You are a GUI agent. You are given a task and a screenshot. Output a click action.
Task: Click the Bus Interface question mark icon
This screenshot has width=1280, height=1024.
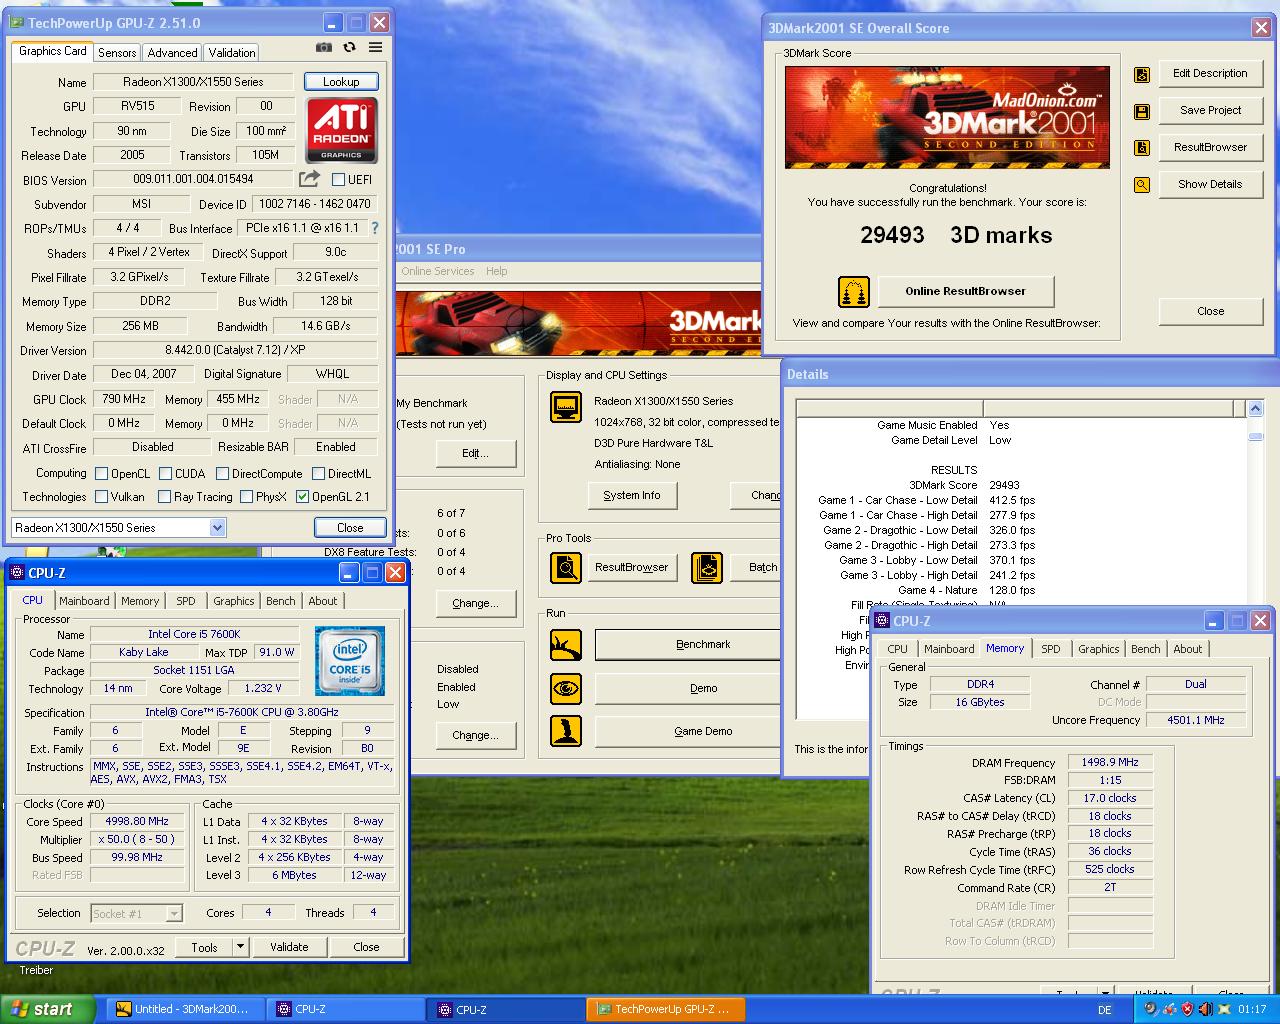click(375, 228)
